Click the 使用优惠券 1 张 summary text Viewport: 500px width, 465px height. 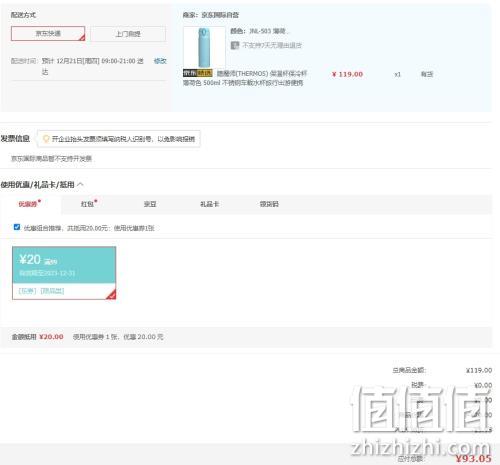(x=118, y=337)
